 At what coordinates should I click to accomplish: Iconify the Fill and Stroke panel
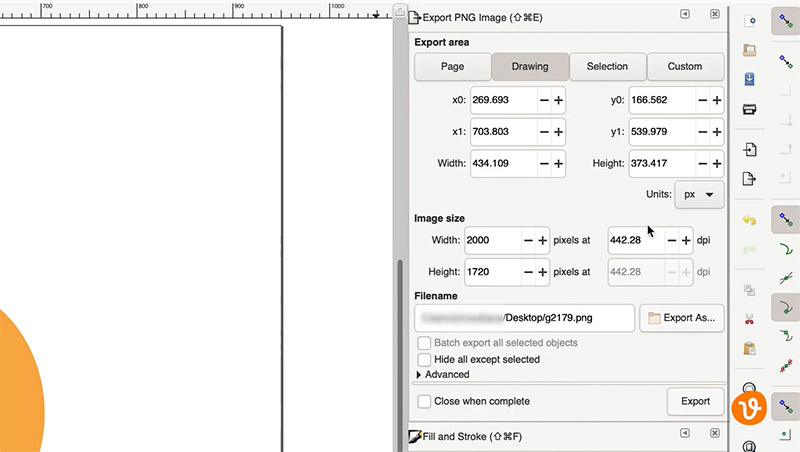coord(685,433)
